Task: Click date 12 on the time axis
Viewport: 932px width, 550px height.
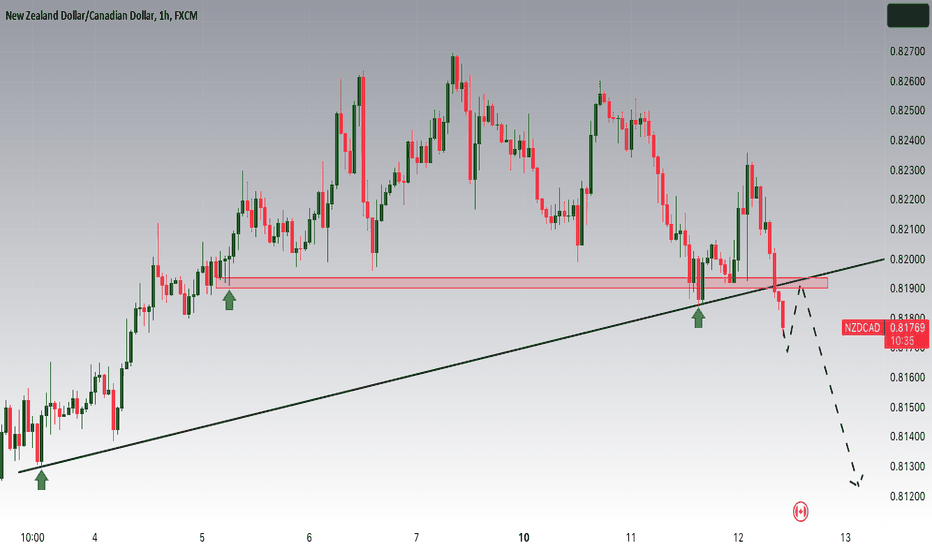Action: pyautogui.click(x=738, y=538)
